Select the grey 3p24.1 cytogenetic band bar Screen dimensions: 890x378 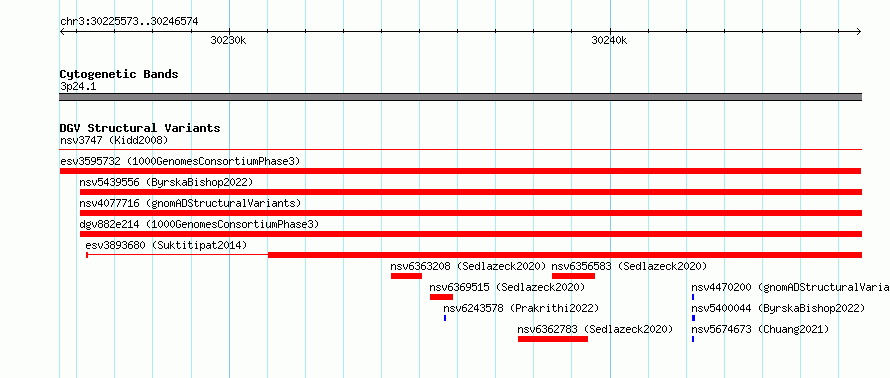460,97
